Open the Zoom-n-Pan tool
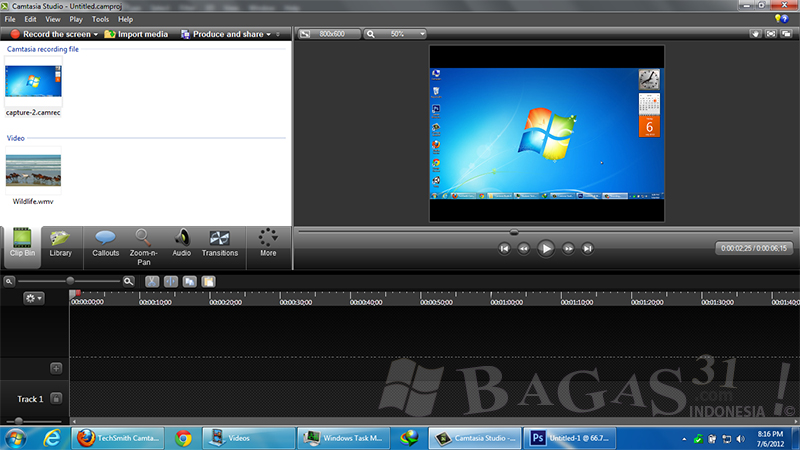The height and width of the screenshot is (450, 800). [143, 247]
